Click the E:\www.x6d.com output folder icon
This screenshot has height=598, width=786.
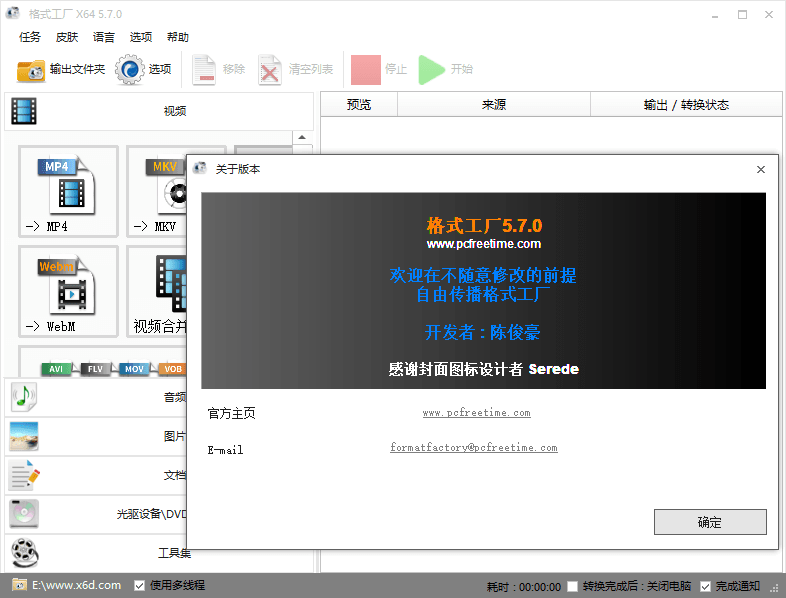pyautogui.click(x=19, y=585)
